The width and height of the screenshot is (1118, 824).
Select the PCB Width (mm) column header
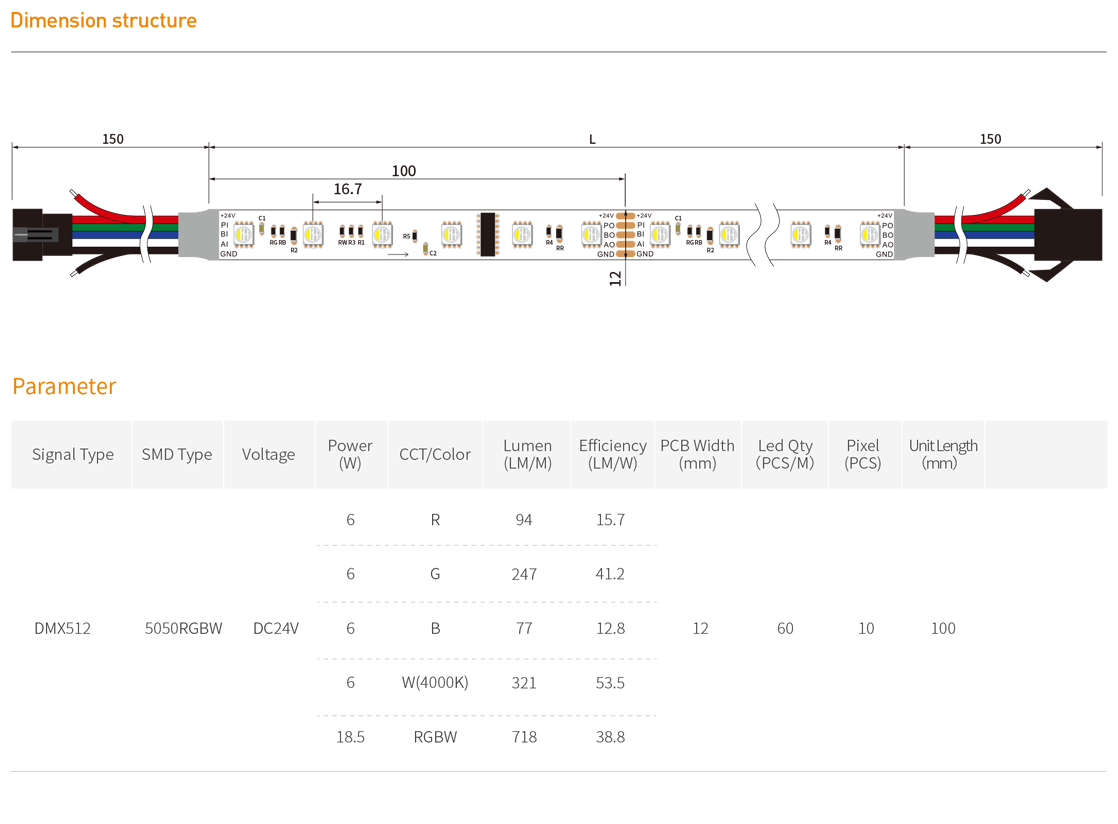tap(697, 454)
